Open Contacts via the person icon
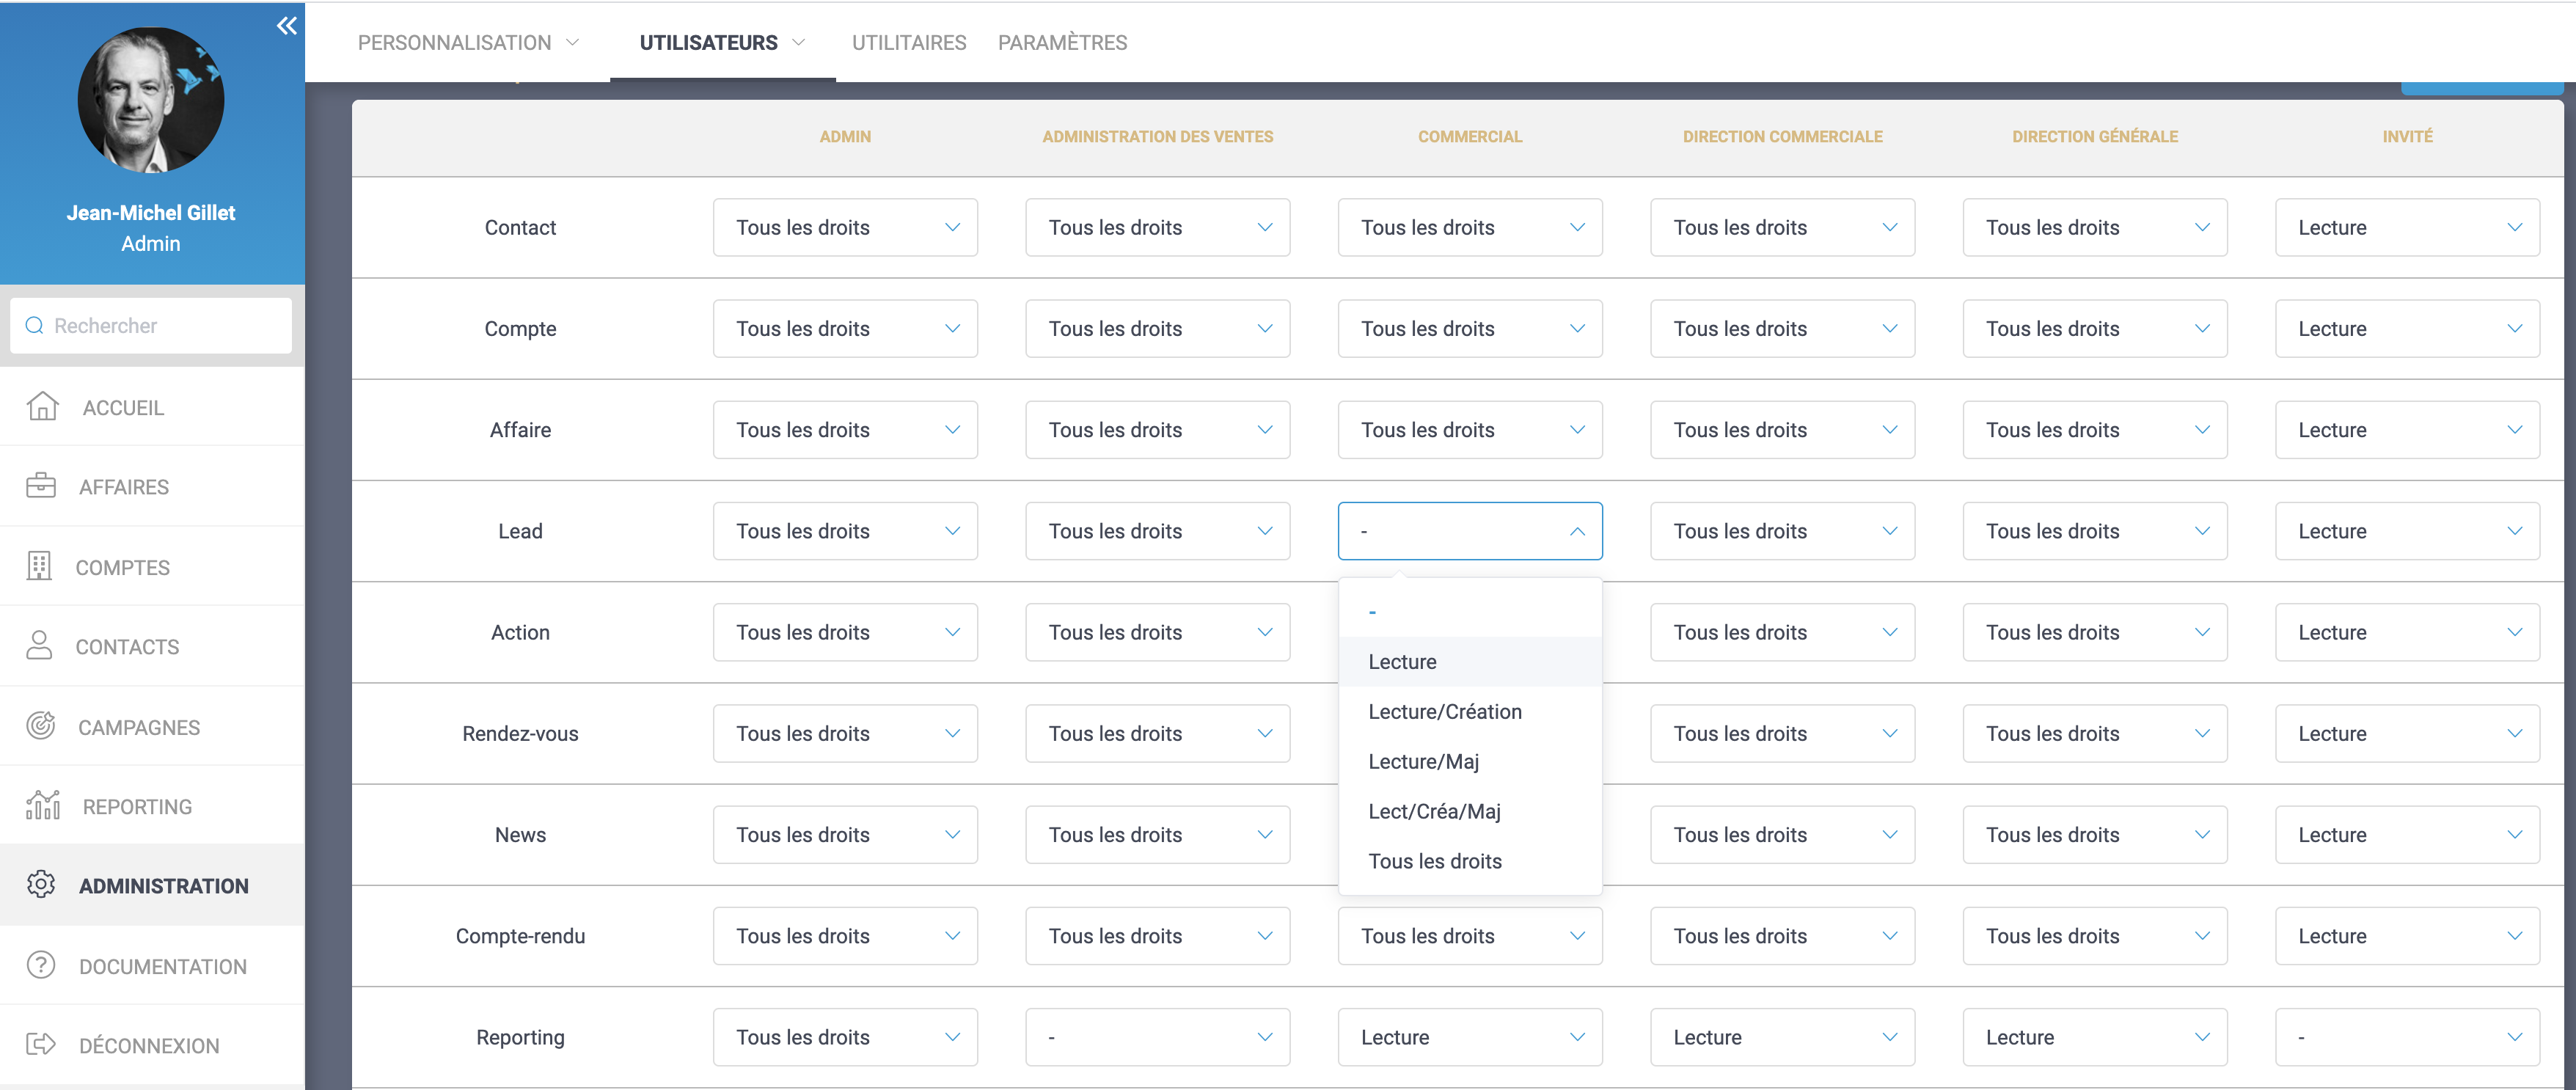The image size is (2576, 1090). click(x=39, y=646)
